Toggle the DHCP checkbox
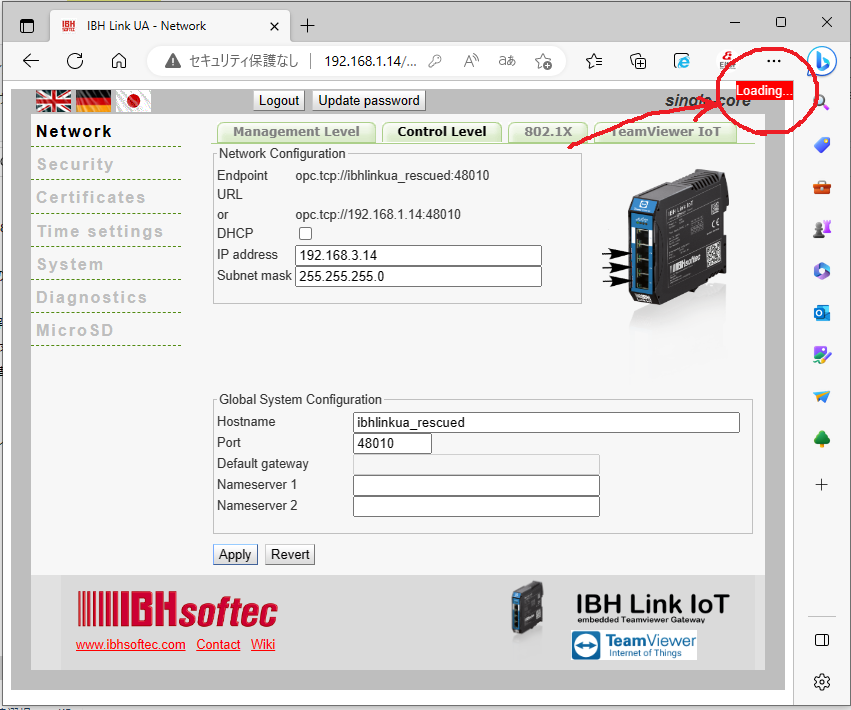 pos(306,234)
